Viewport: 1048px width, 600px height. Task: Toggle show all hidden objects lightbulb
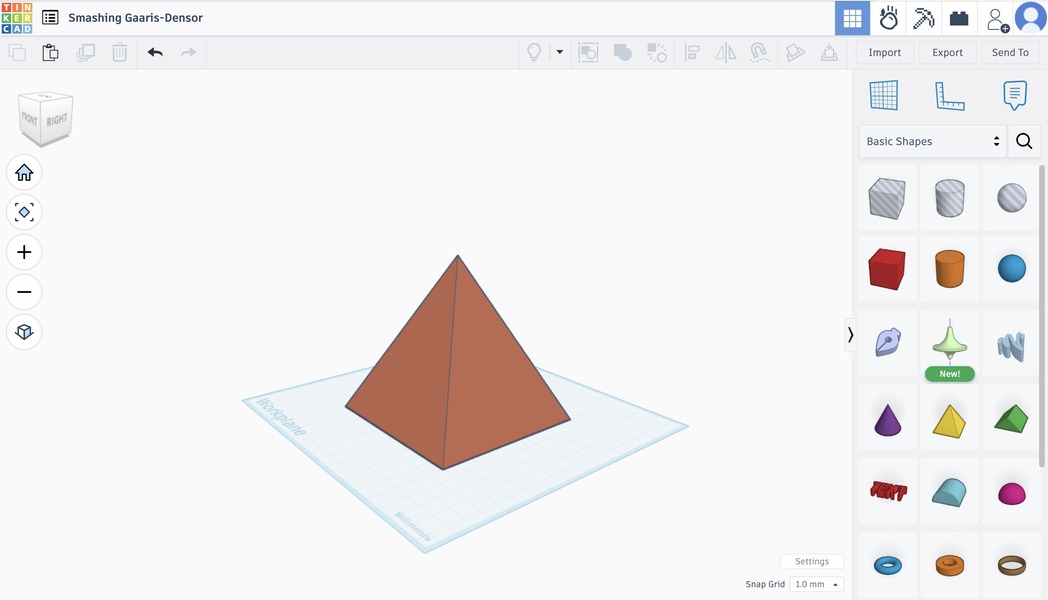(x=534, y=52)
